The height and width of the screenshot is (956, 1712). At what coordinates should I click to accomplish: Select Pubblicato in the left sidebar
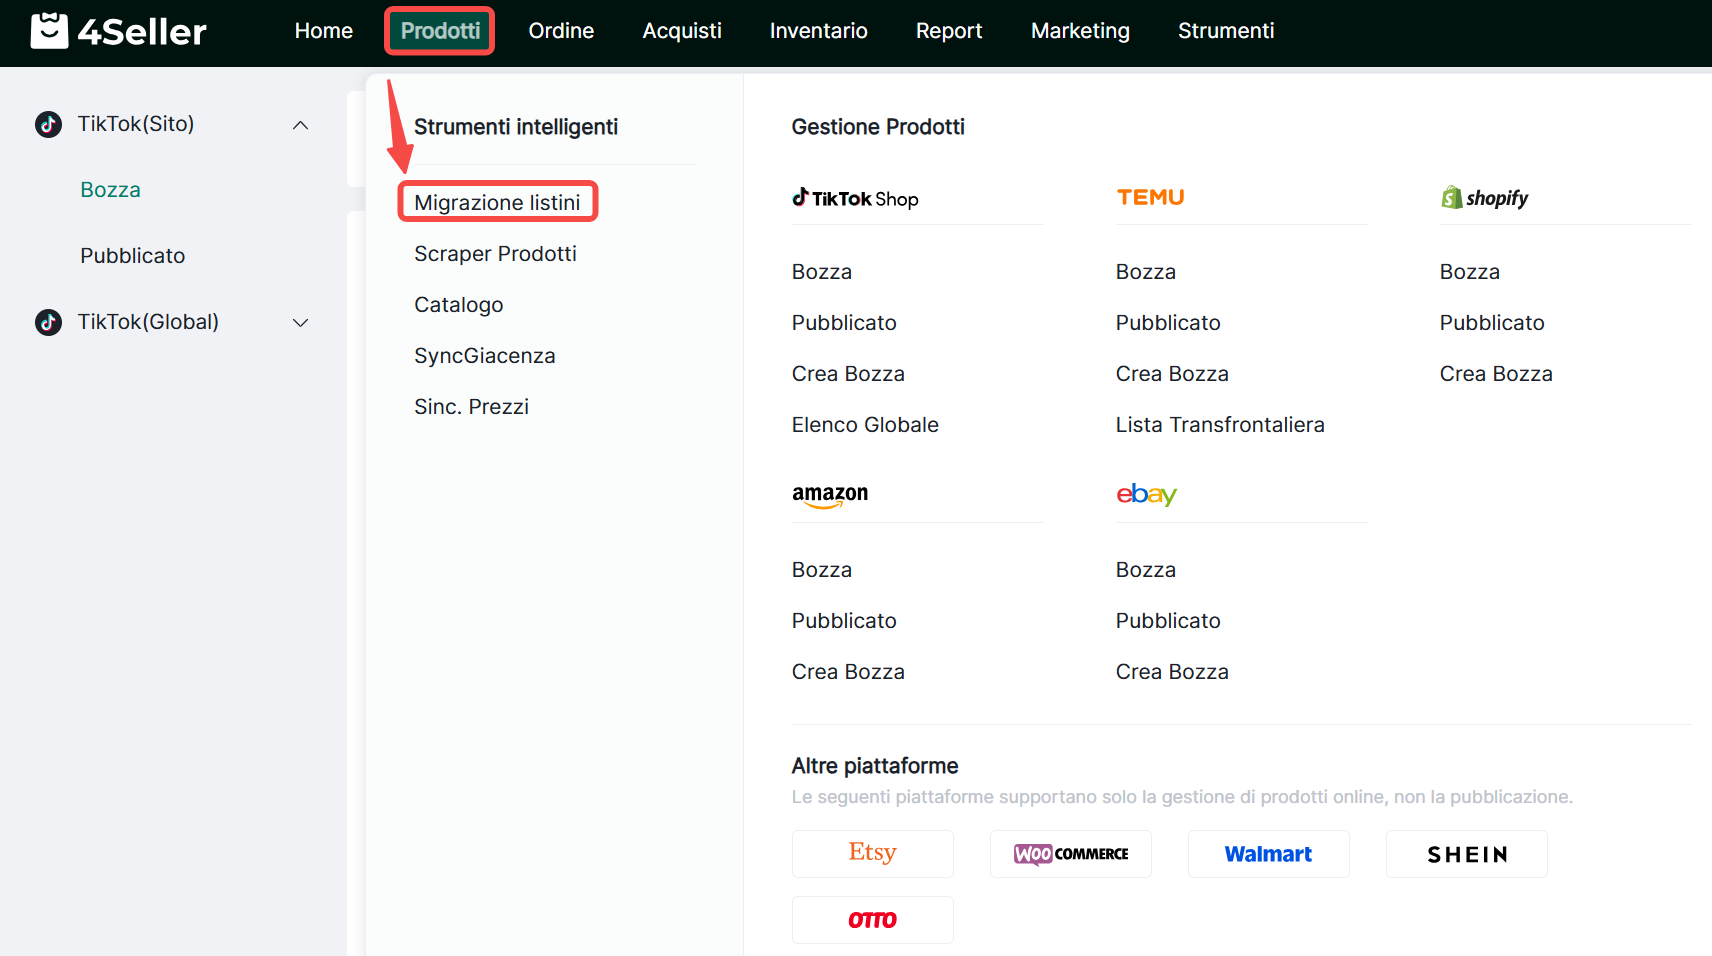132,256
